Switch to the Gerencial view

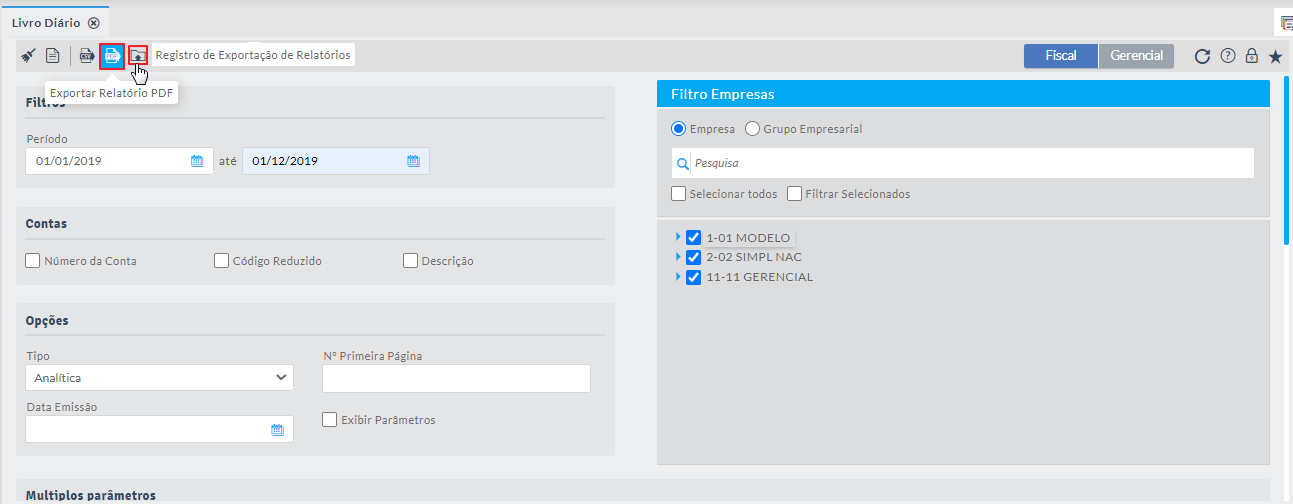pyautogui.click(x=1136, y=56)
